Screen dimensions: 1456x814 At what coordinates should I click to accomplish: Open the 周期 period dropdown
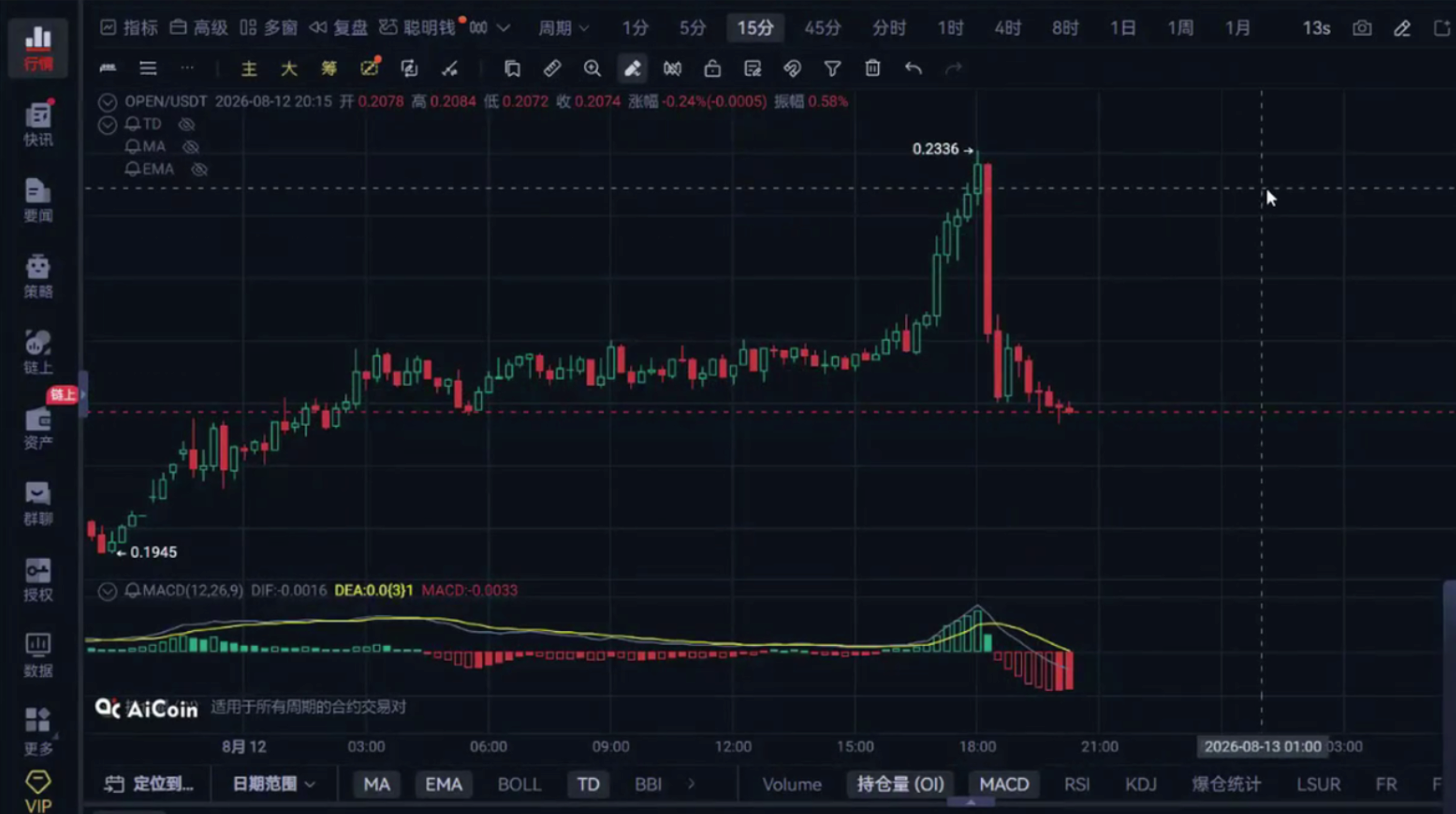(564, 28)
